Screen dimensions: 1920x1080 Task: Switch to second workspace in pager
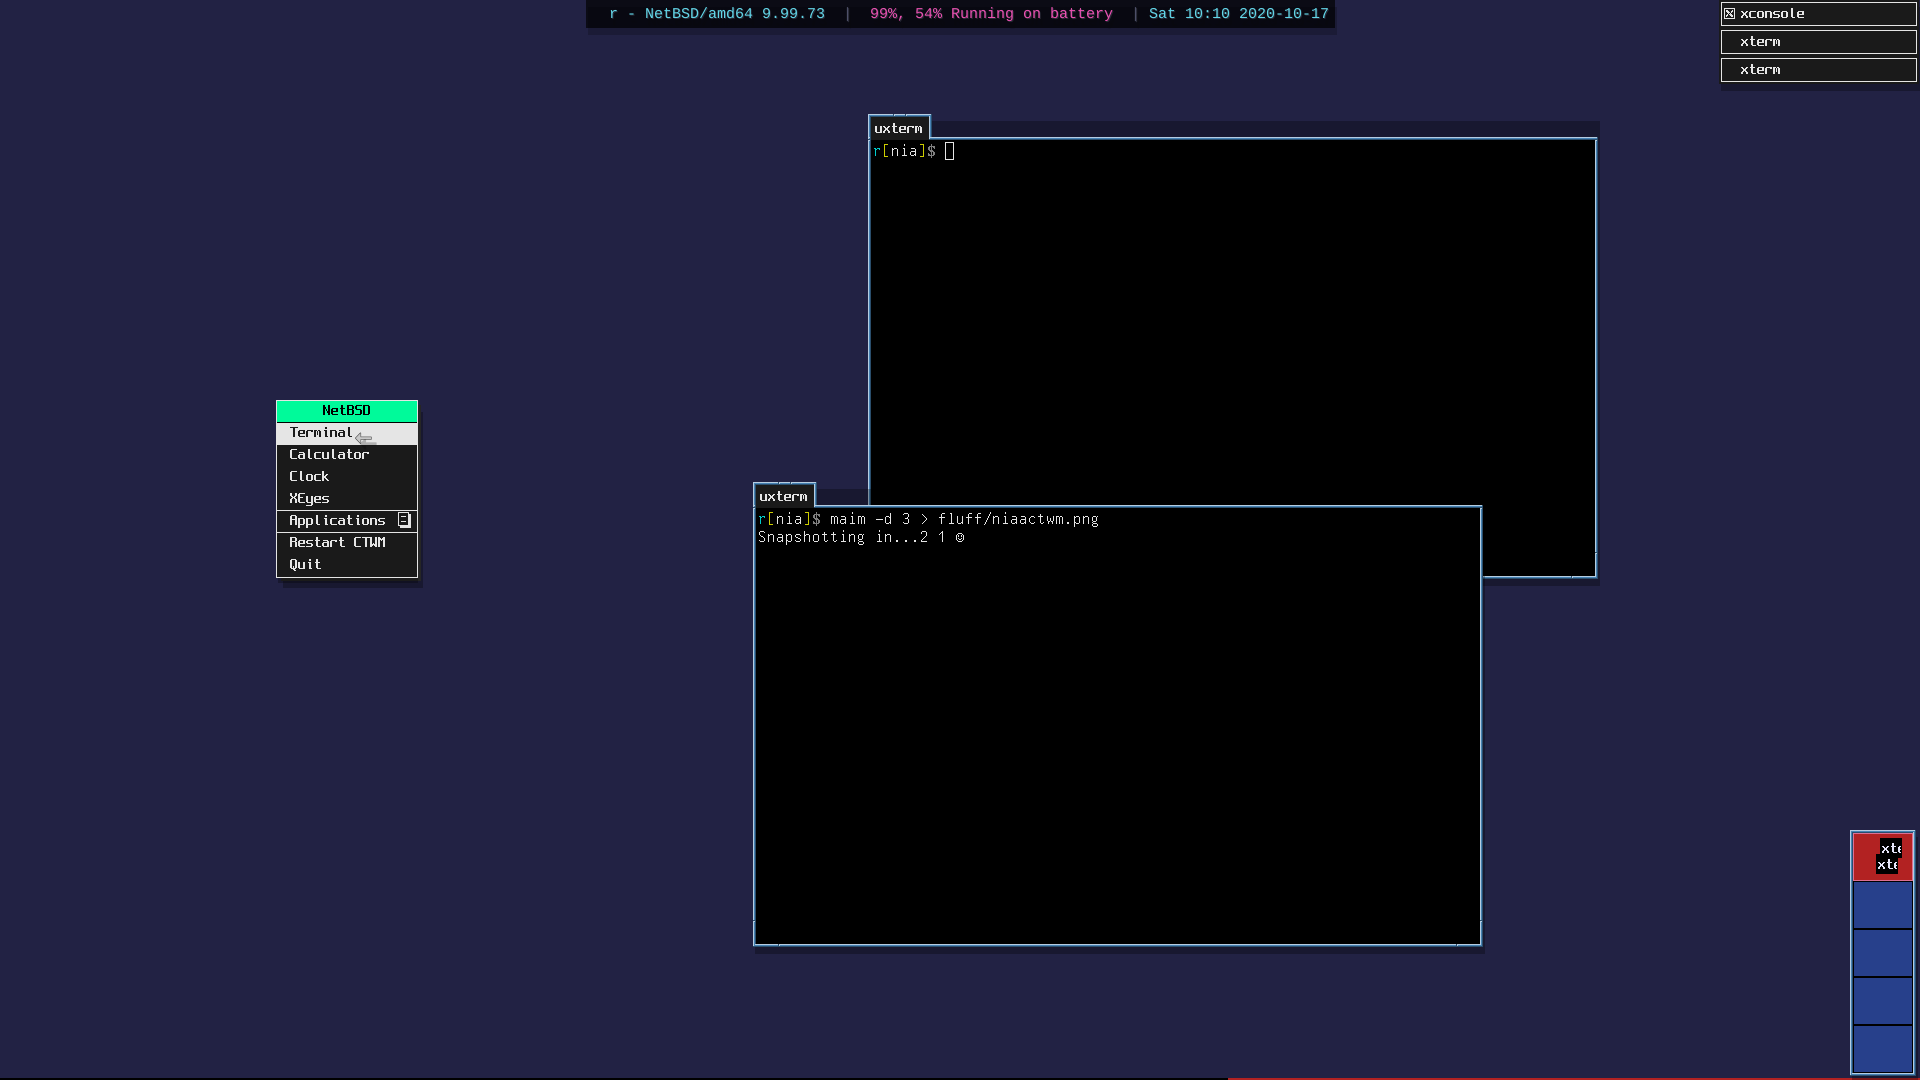pyautogui.click(x=1882, y=905)
